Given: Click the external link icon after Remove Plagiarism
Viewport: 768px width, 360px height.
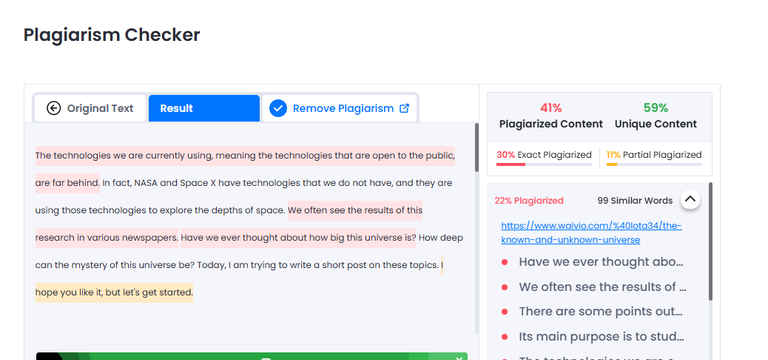Looking at the screenshot, I should pyautogui.click(x=404, y=108).
